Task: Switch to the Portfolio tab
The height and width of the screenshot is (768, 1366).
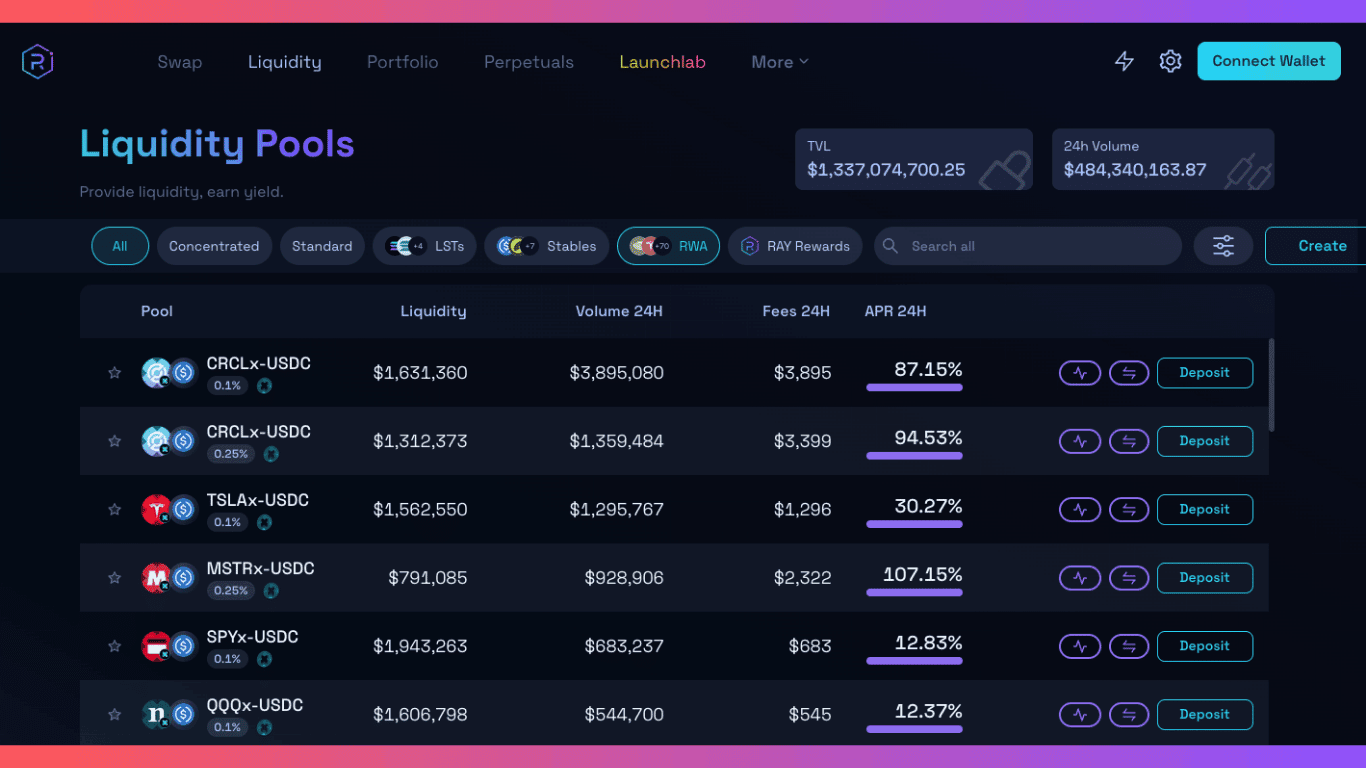Action: tap(402, 61)
